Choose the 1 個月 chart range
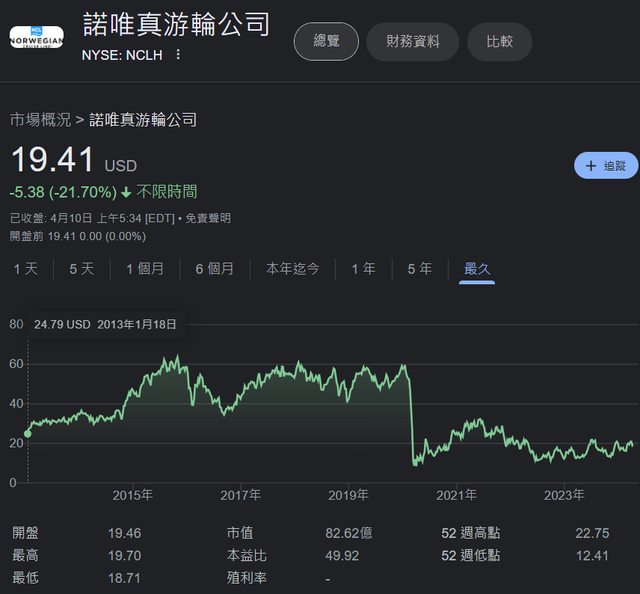The image size is (640, 594). point(145,268)
